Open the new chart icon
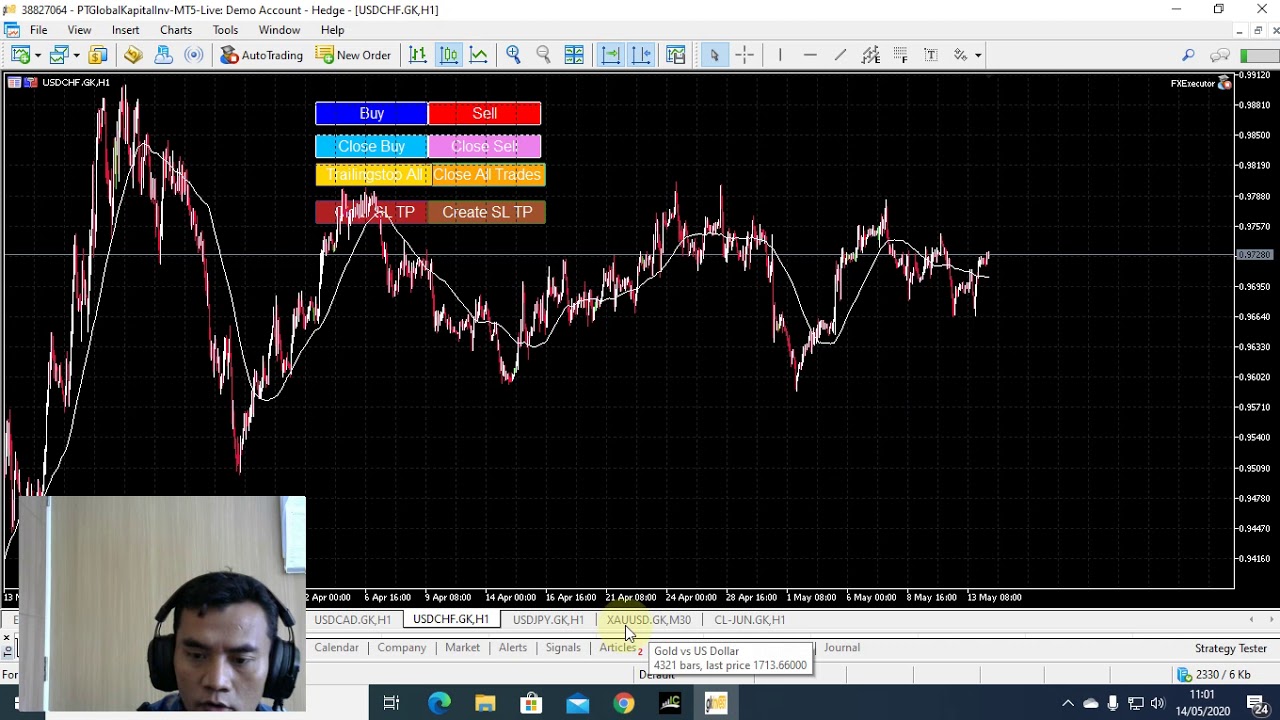Viewport: 1280px width, 720px height. coord(19,55)
